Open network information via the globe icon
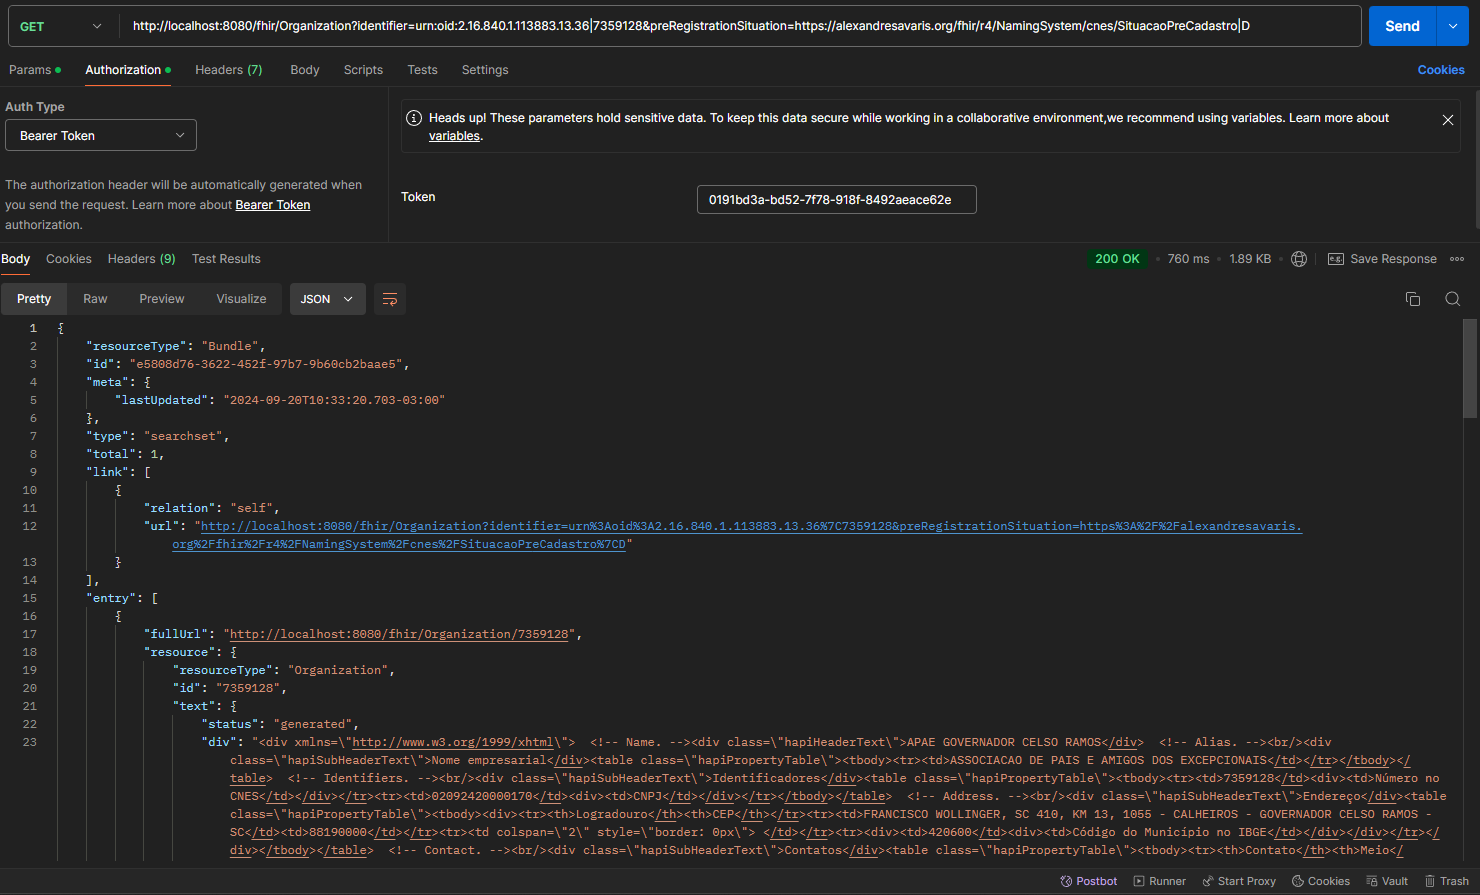The image size is (1480, 895). (x=1298, y=258)
